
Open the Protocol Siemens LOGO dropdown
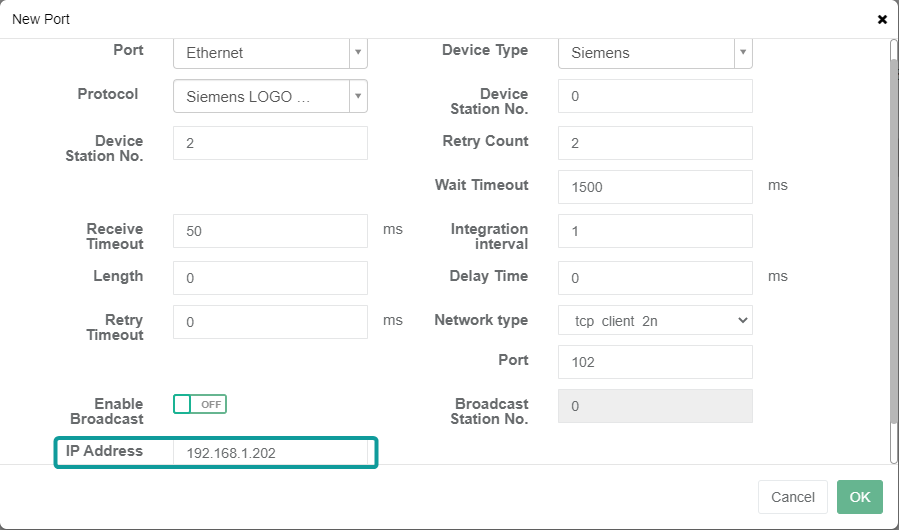pos(270,97)
